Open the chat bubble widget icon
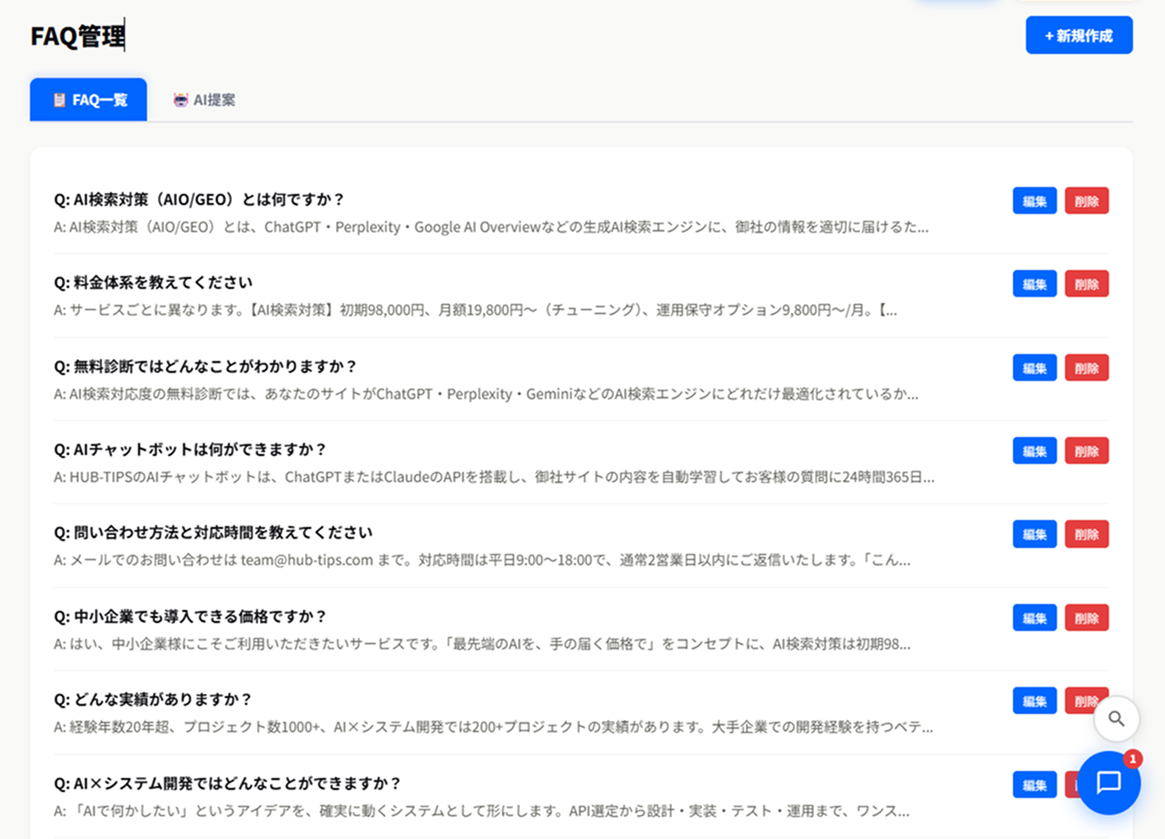Image resolution: width=1165 pixels, height=839 pixels. click(1109, 783)
